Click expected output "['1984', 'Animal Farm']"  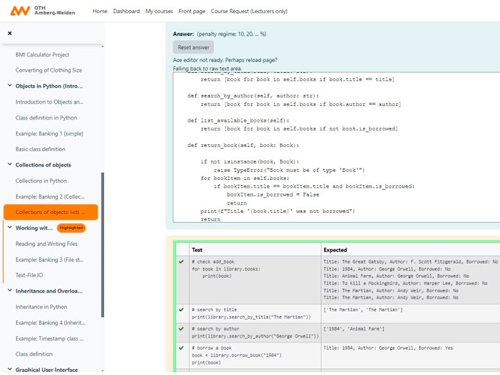coord(354,329)
